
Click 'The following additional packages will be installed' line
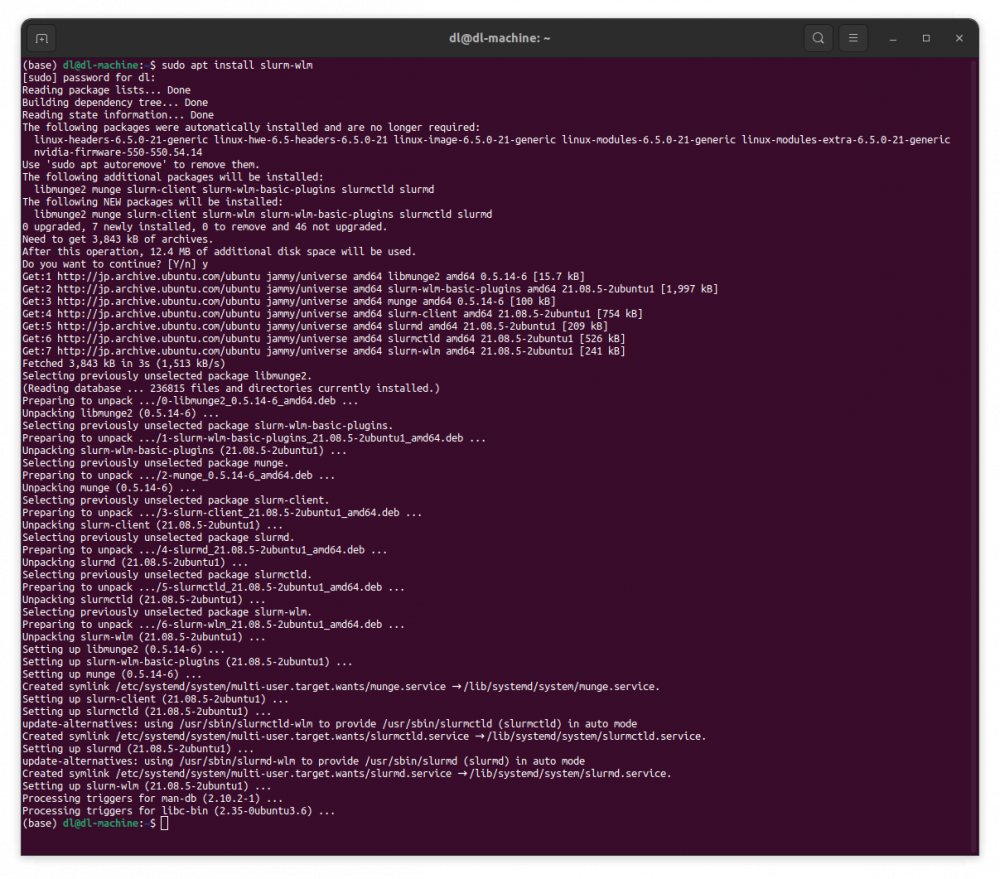[173, 177]
